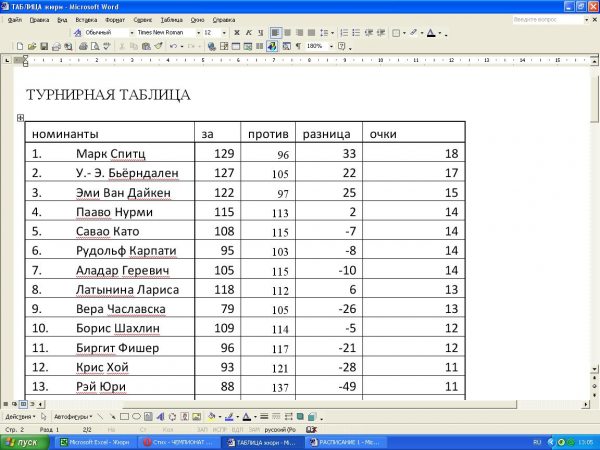Click the Пуск start button
Screen dimensions: 600x450
[22, 441]
